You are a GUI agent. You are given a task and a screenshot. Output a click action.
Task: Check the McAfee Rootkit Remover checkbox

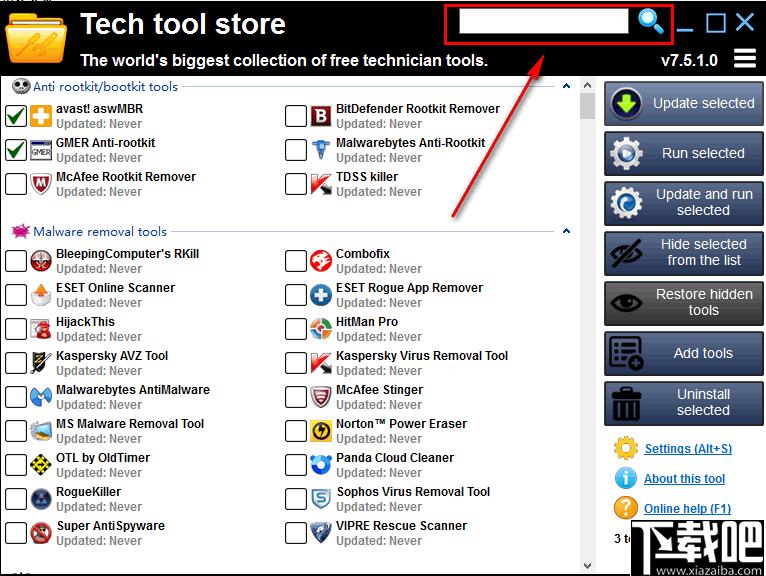point(16,184)
